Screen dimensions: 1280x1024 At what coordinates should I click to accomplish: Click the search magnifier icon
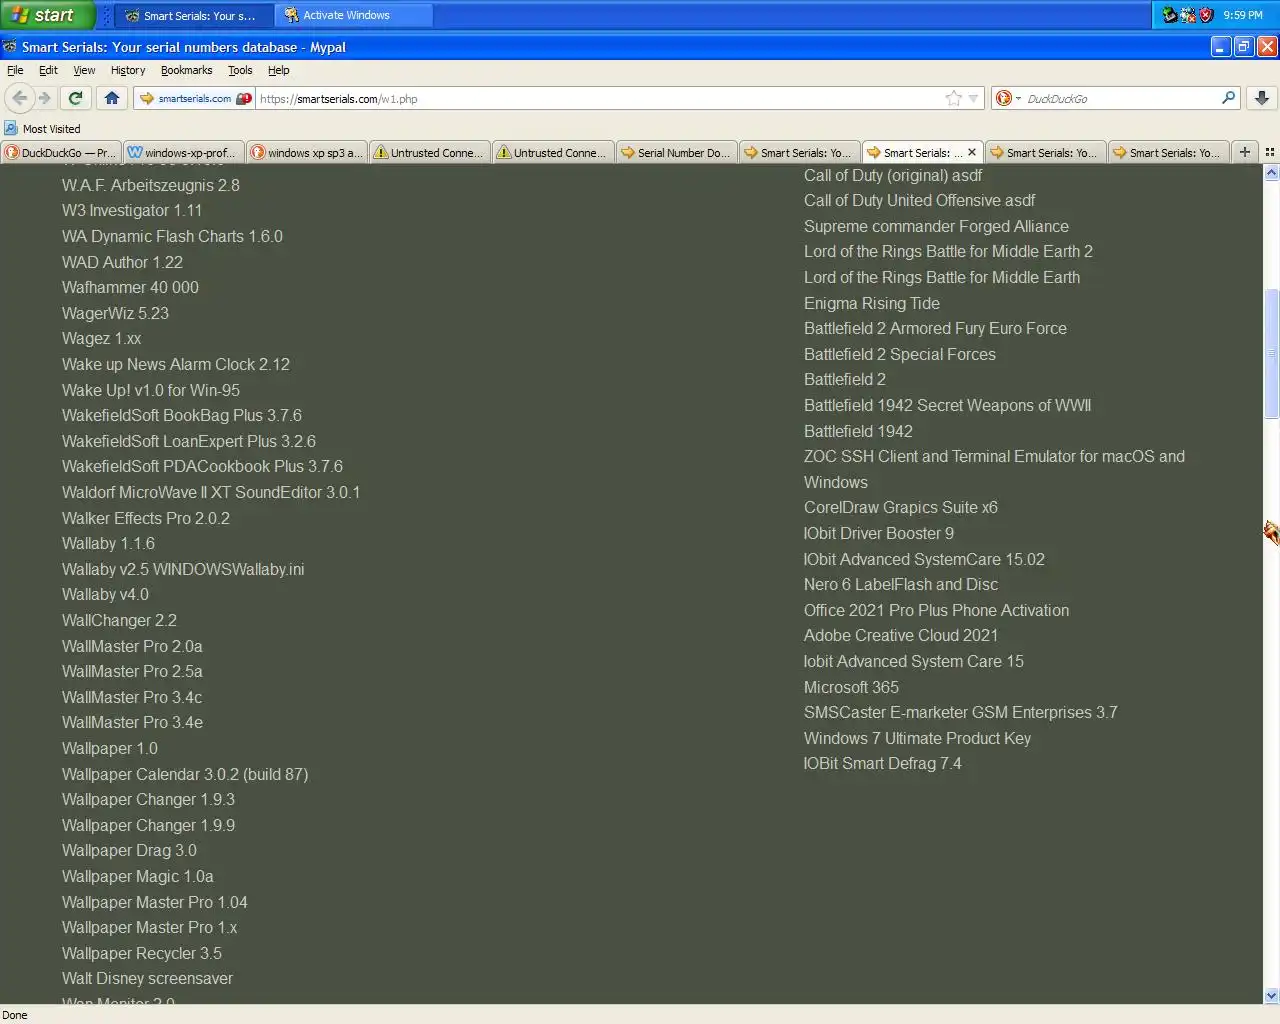pyautogui.click(x=1228, y=97)
